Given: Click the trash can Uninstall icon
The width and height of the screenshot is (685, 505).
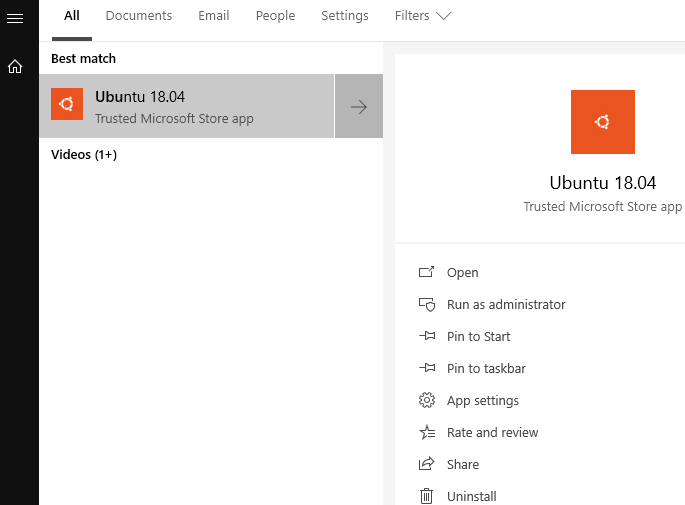Looking at the screenshot, I should (426, 496).
